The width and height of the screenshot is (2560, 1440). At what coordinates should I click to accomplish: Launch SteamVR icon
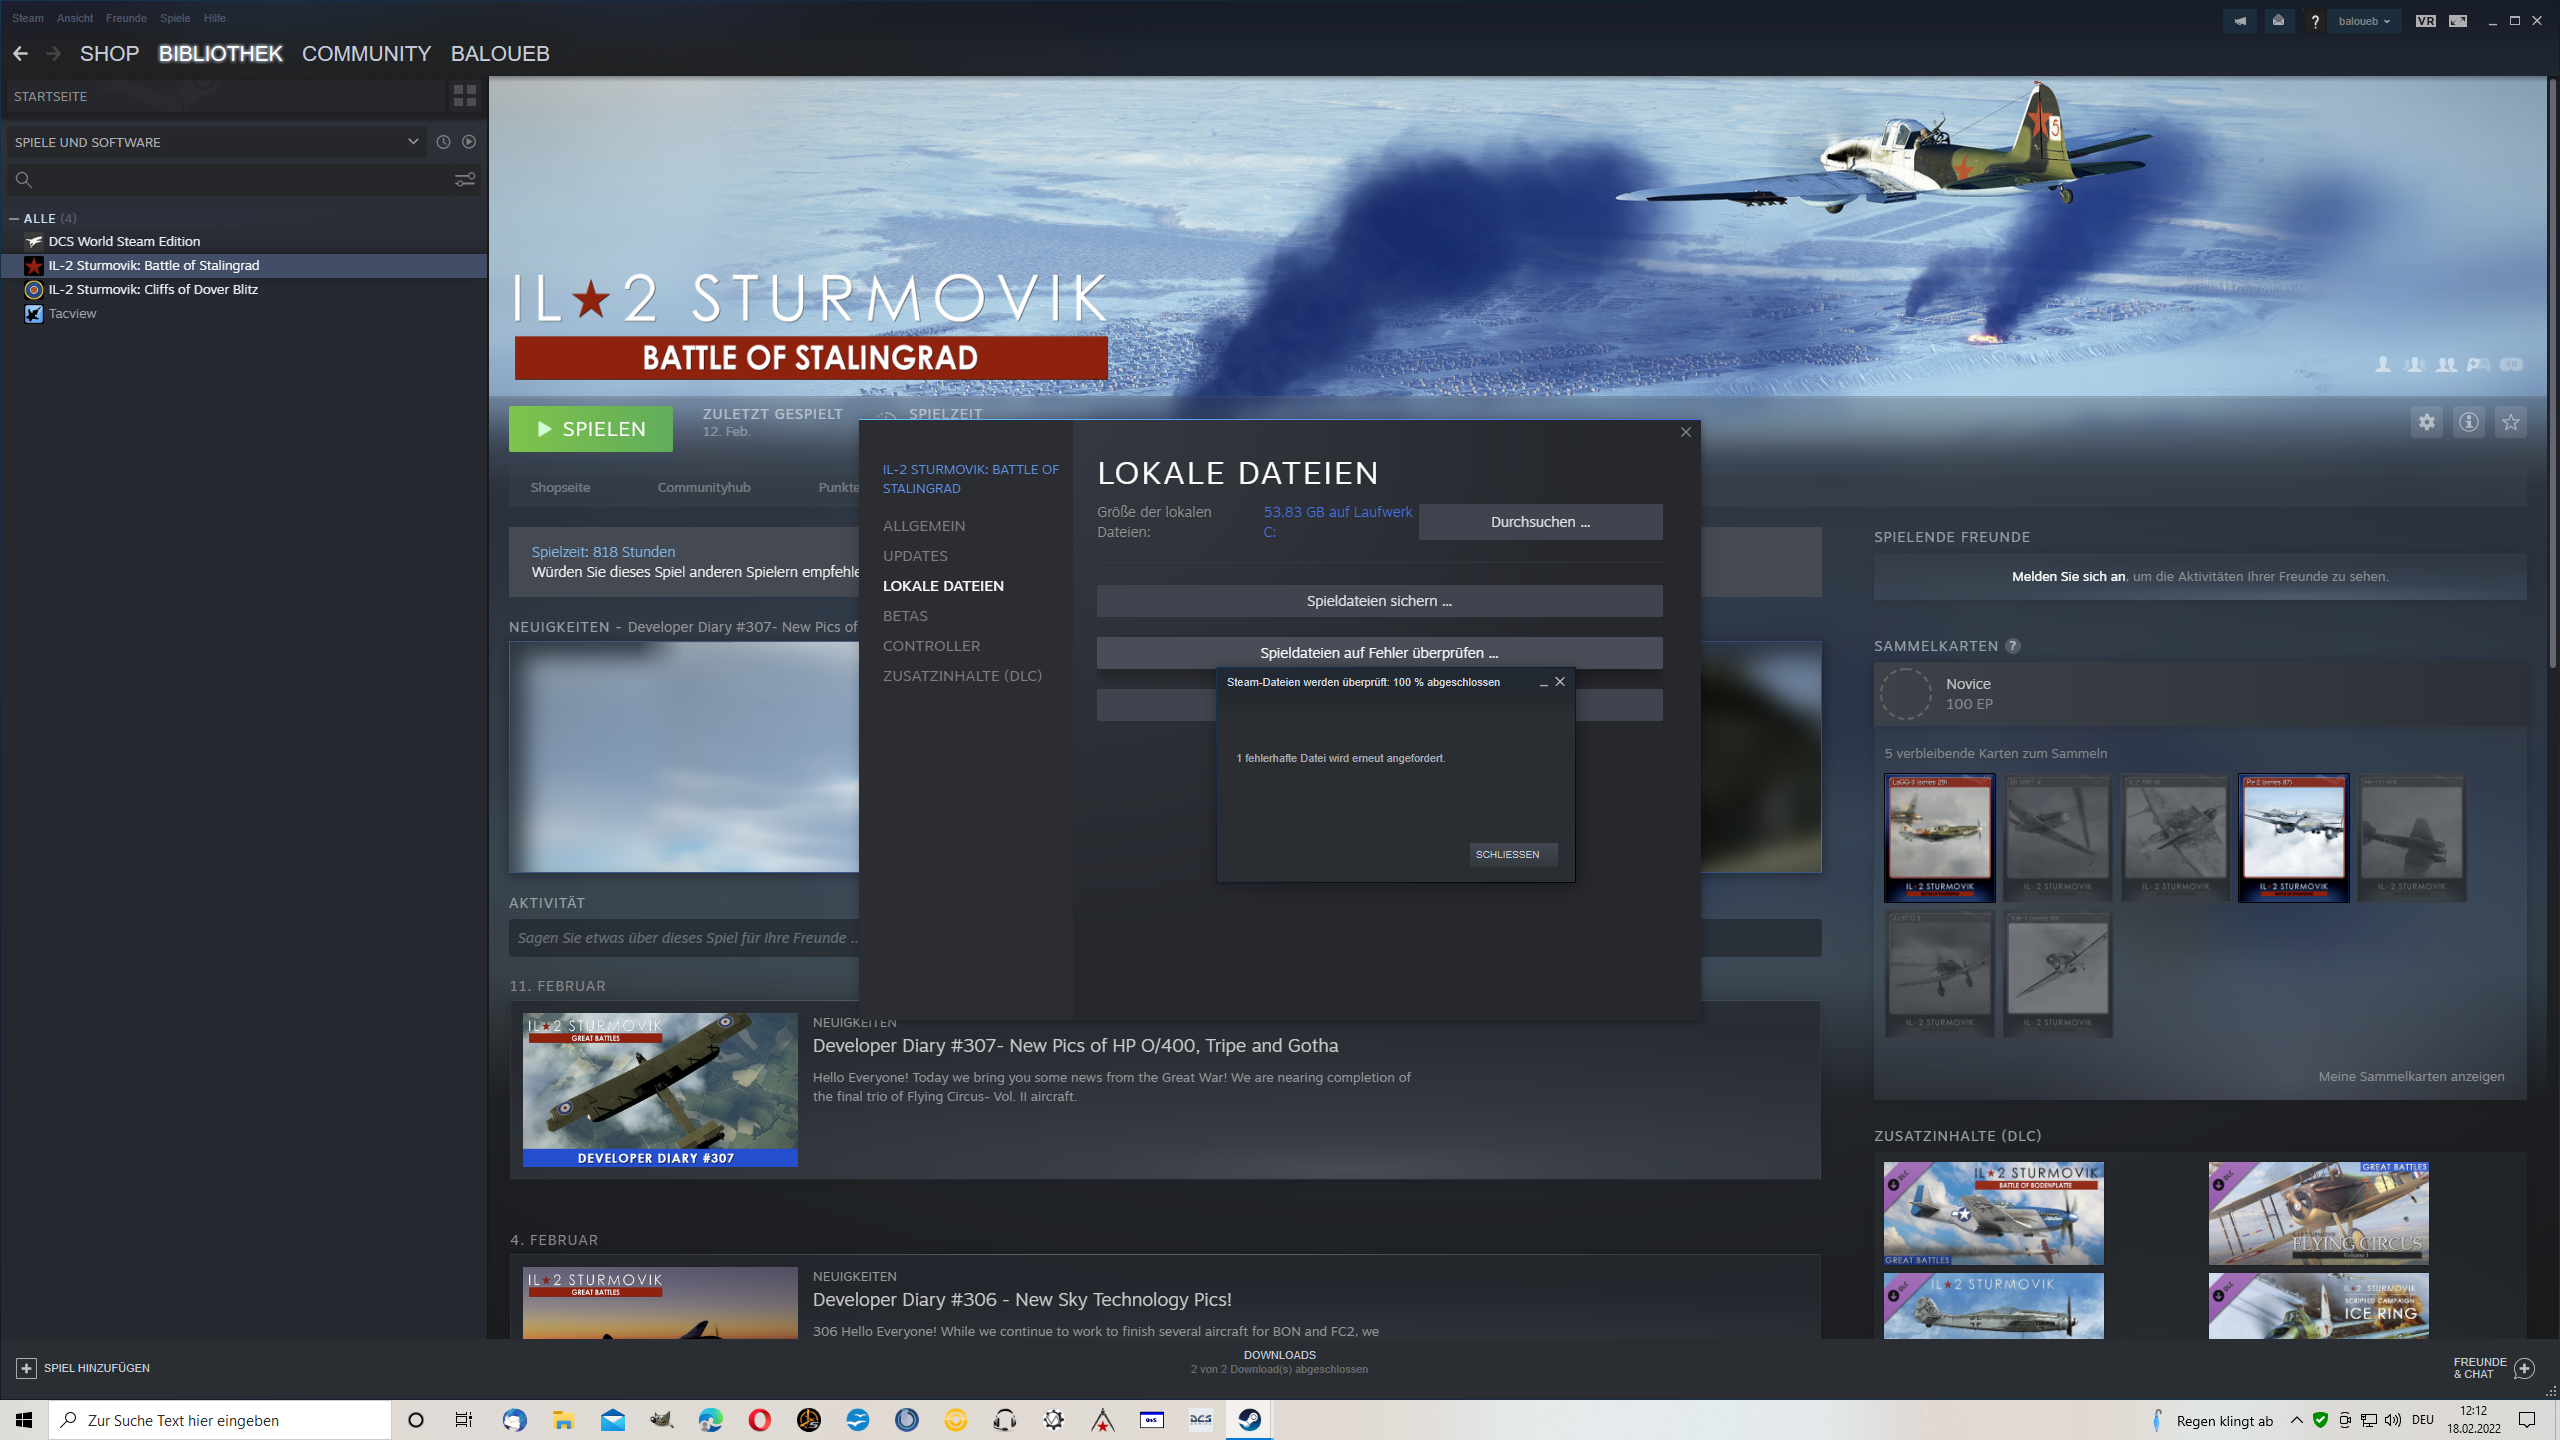tap(2425, 21)
